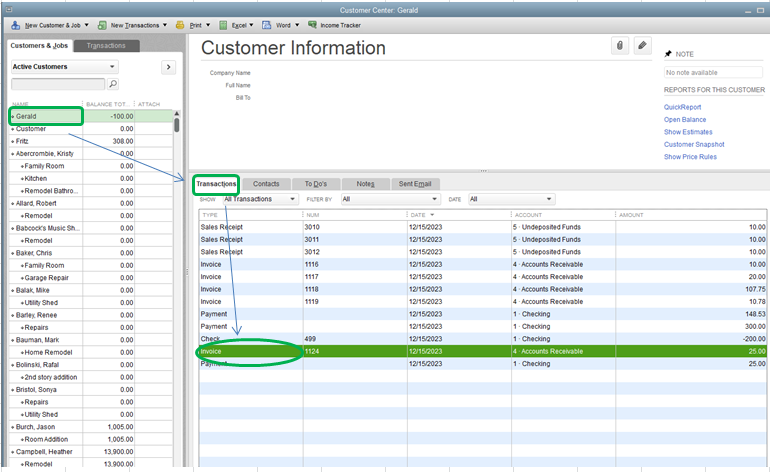Screen dimensions: 770x472
Task: Sort by DATE column header
Action: tap(459, 215)
